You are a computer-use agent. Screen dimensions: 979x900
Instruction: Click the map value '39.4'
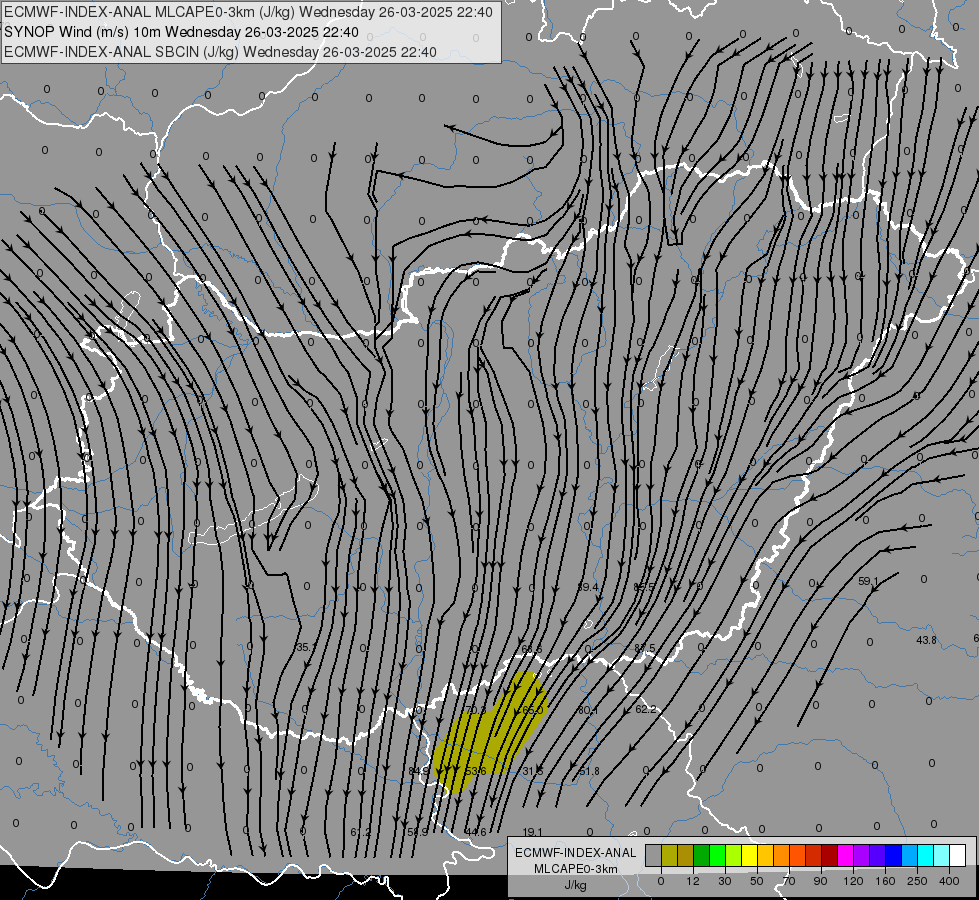(x=588, y=587)
